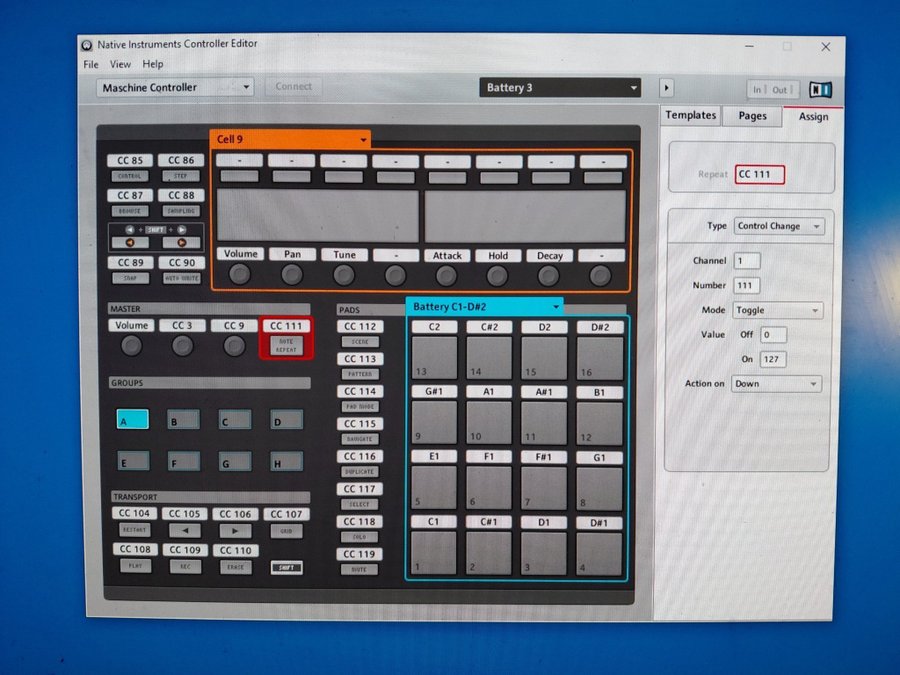The height and width of the screenshot is (675, 900).
Task: Click the Channel number input field
Action: click(x=747, y=261)
